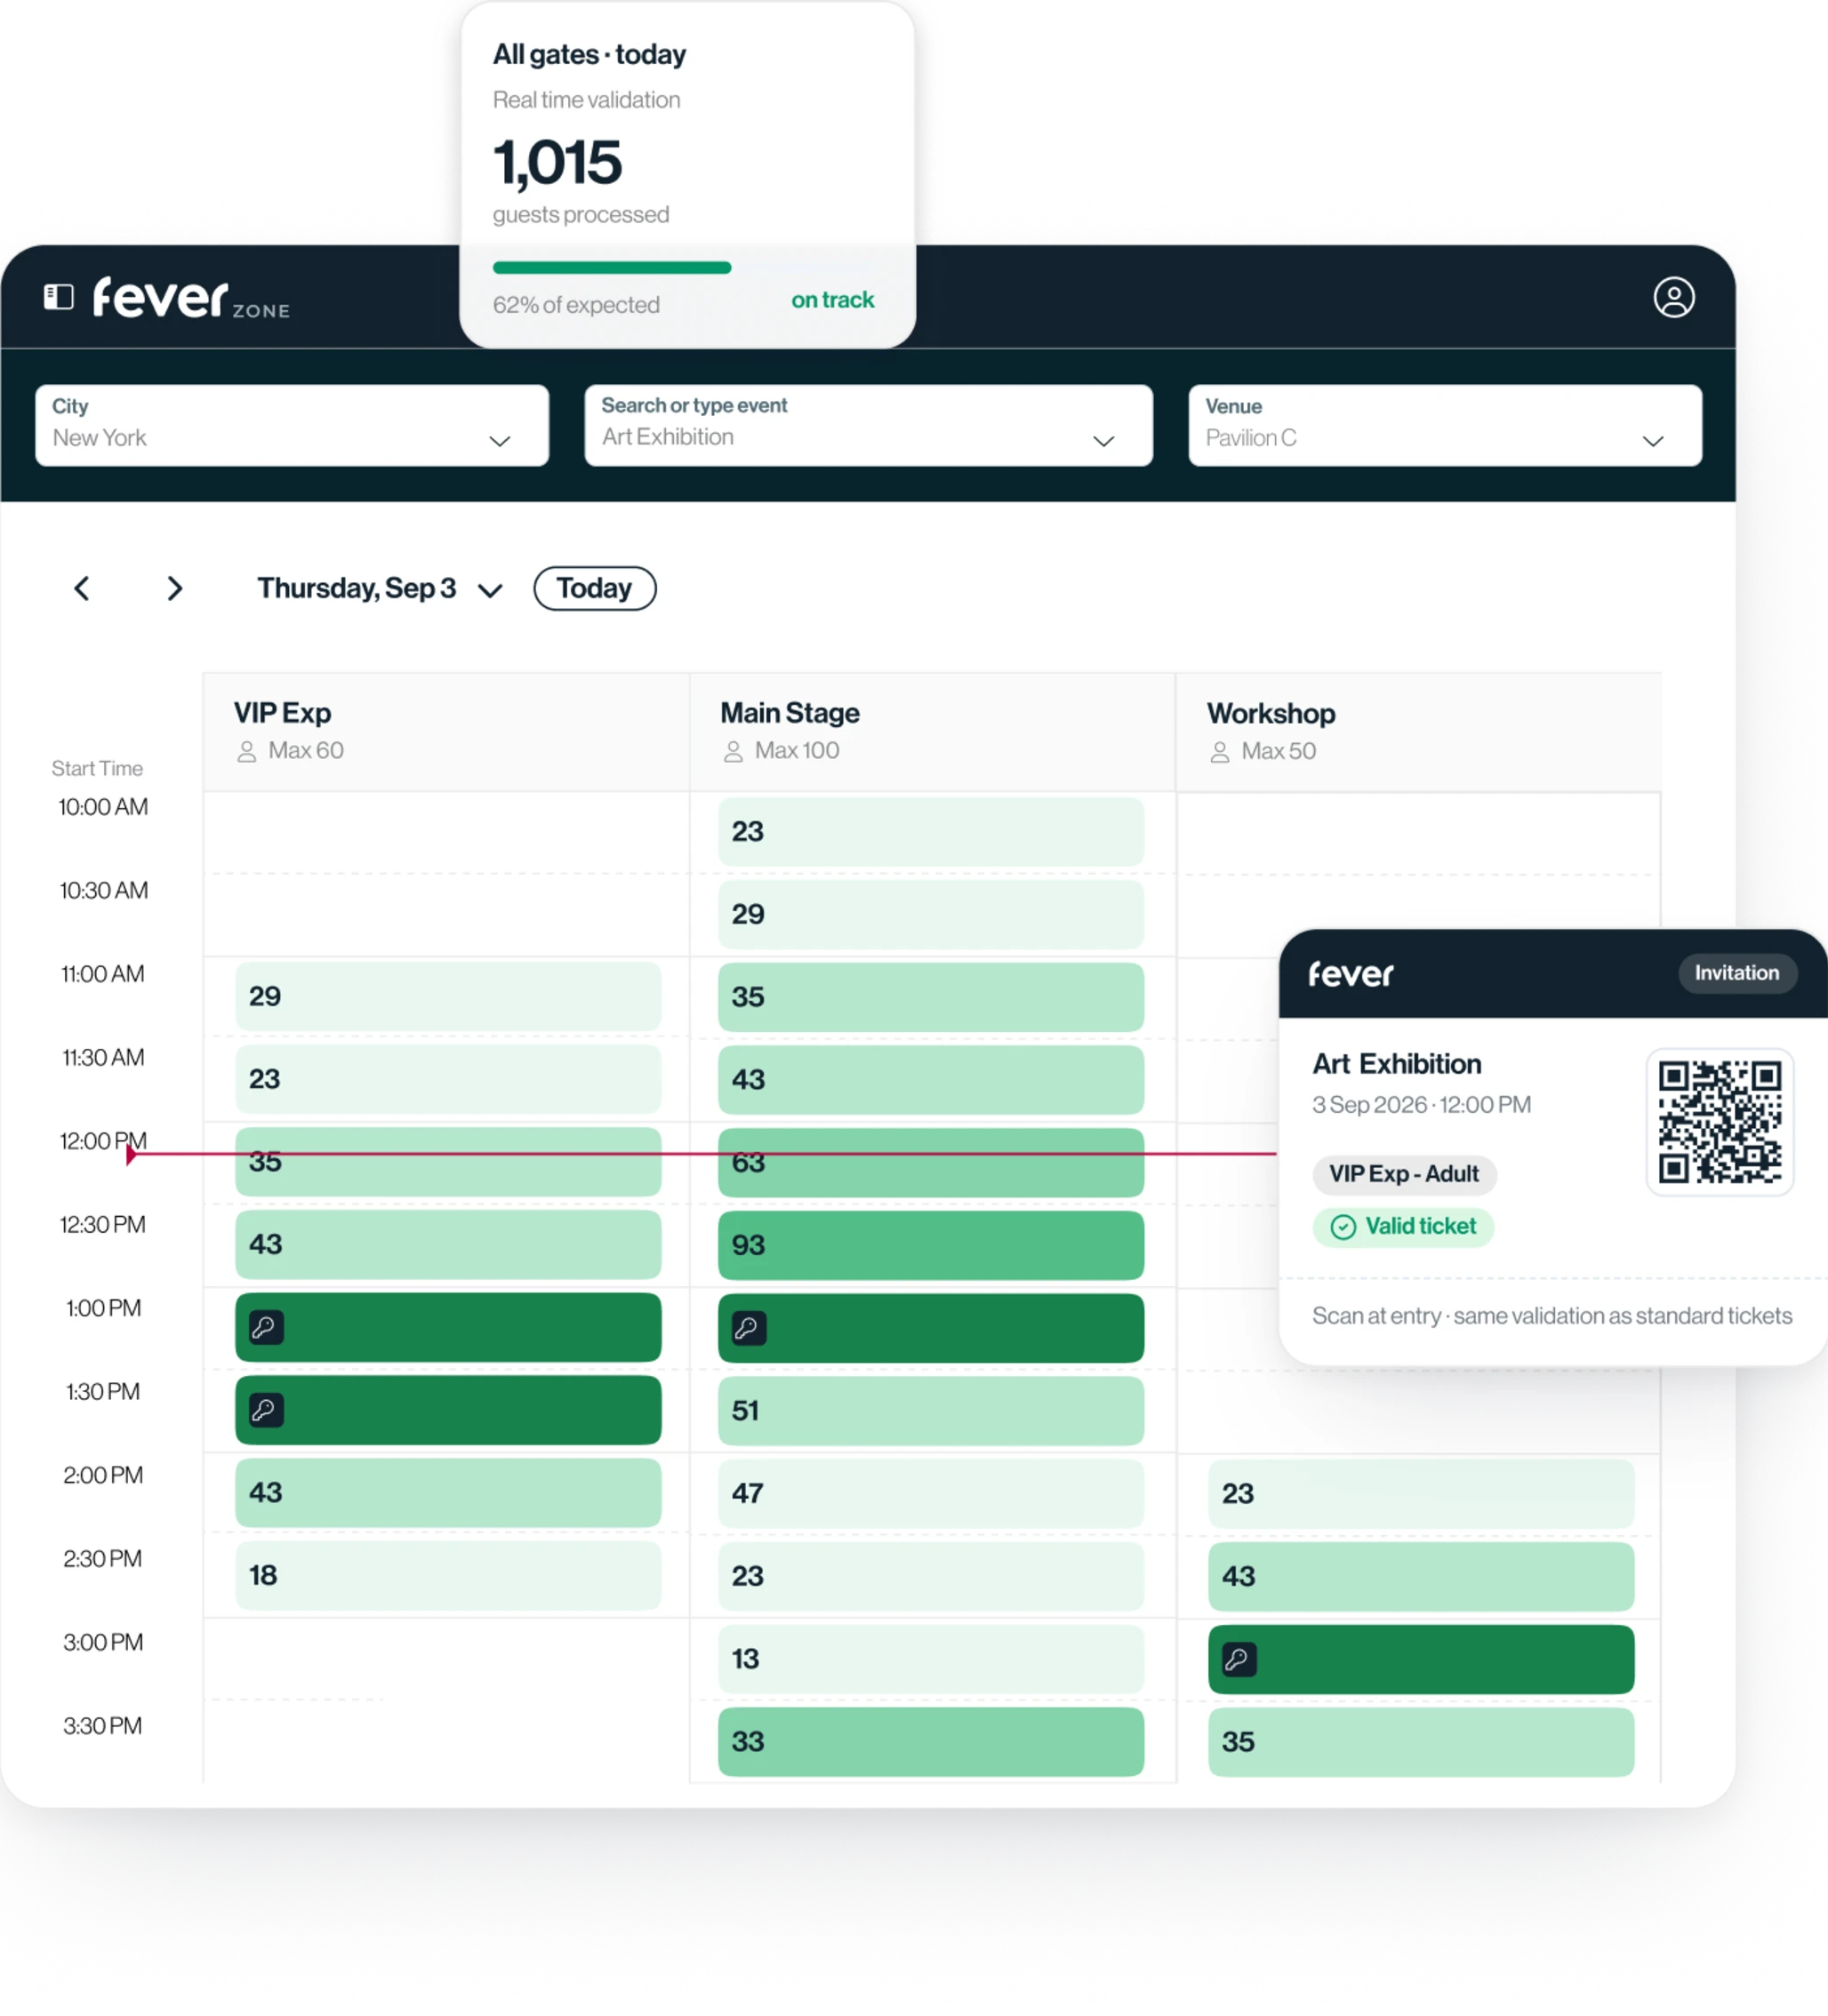The width and height of the screenshot is (1828, 2016).
Task: Click the key icon in Main Stage 1:00 PM slot
Action: 749,1328
